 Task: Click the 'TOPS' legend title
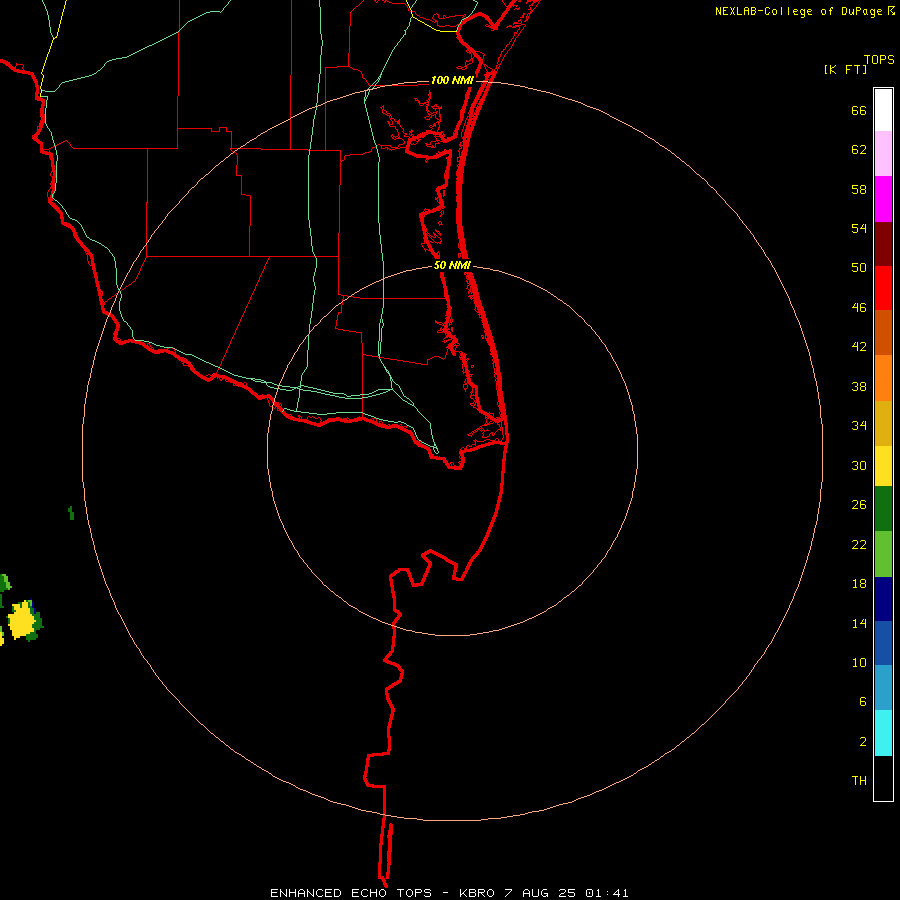[x=879, y=60]
